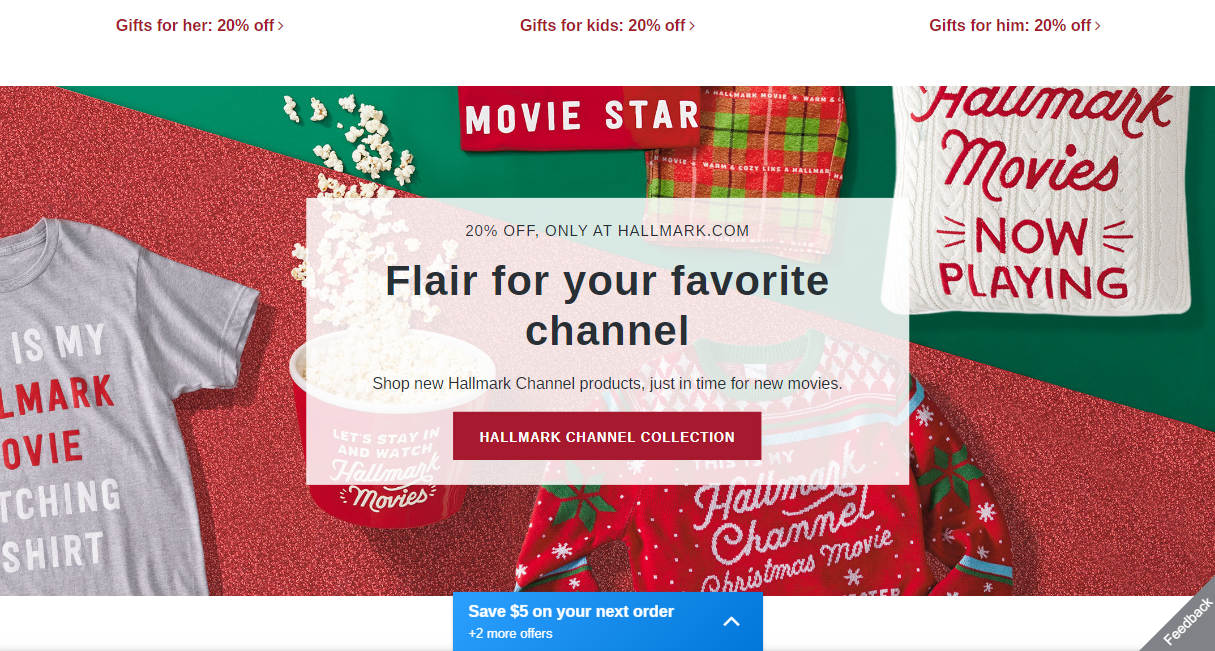Screen dimensions: 1215x651
Task: Click the Shop new Hallmark Channel products text
Action: 607,383
